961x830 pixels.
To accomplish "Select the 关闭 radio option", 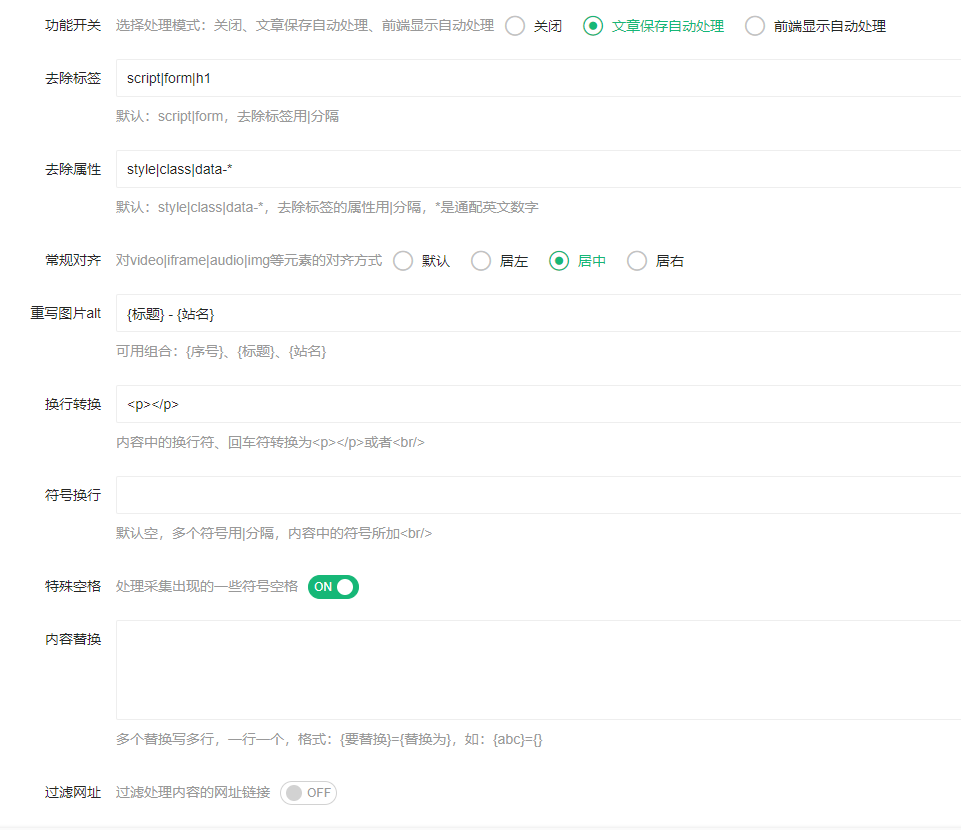I will 515,26.
